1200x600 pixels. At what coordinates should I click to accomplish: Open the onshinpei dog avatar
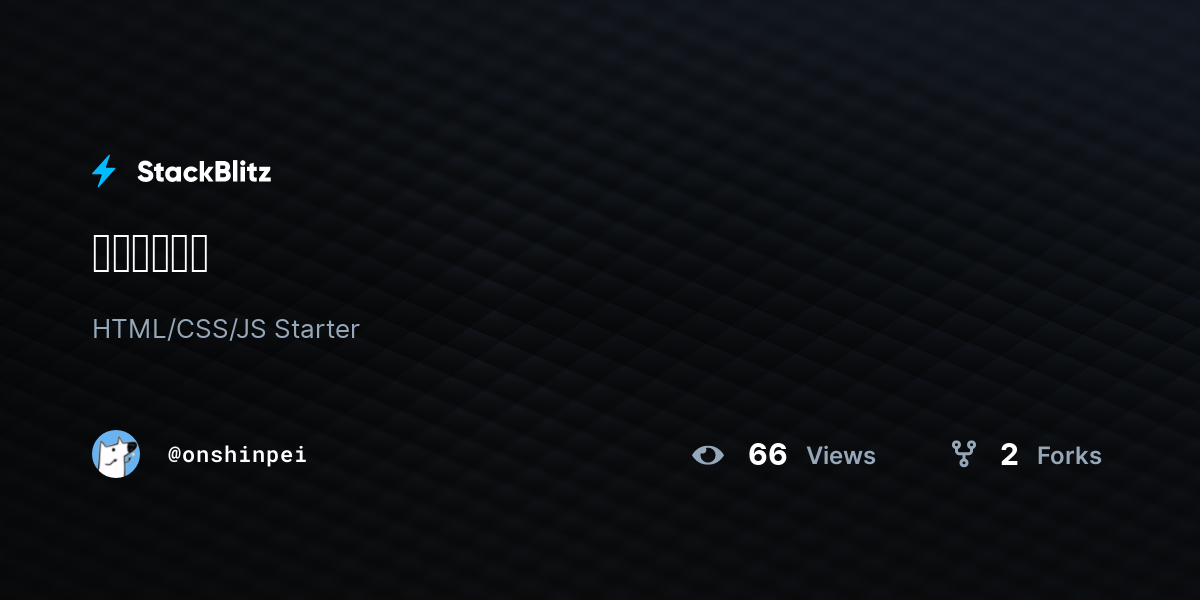tap(116, 454)
